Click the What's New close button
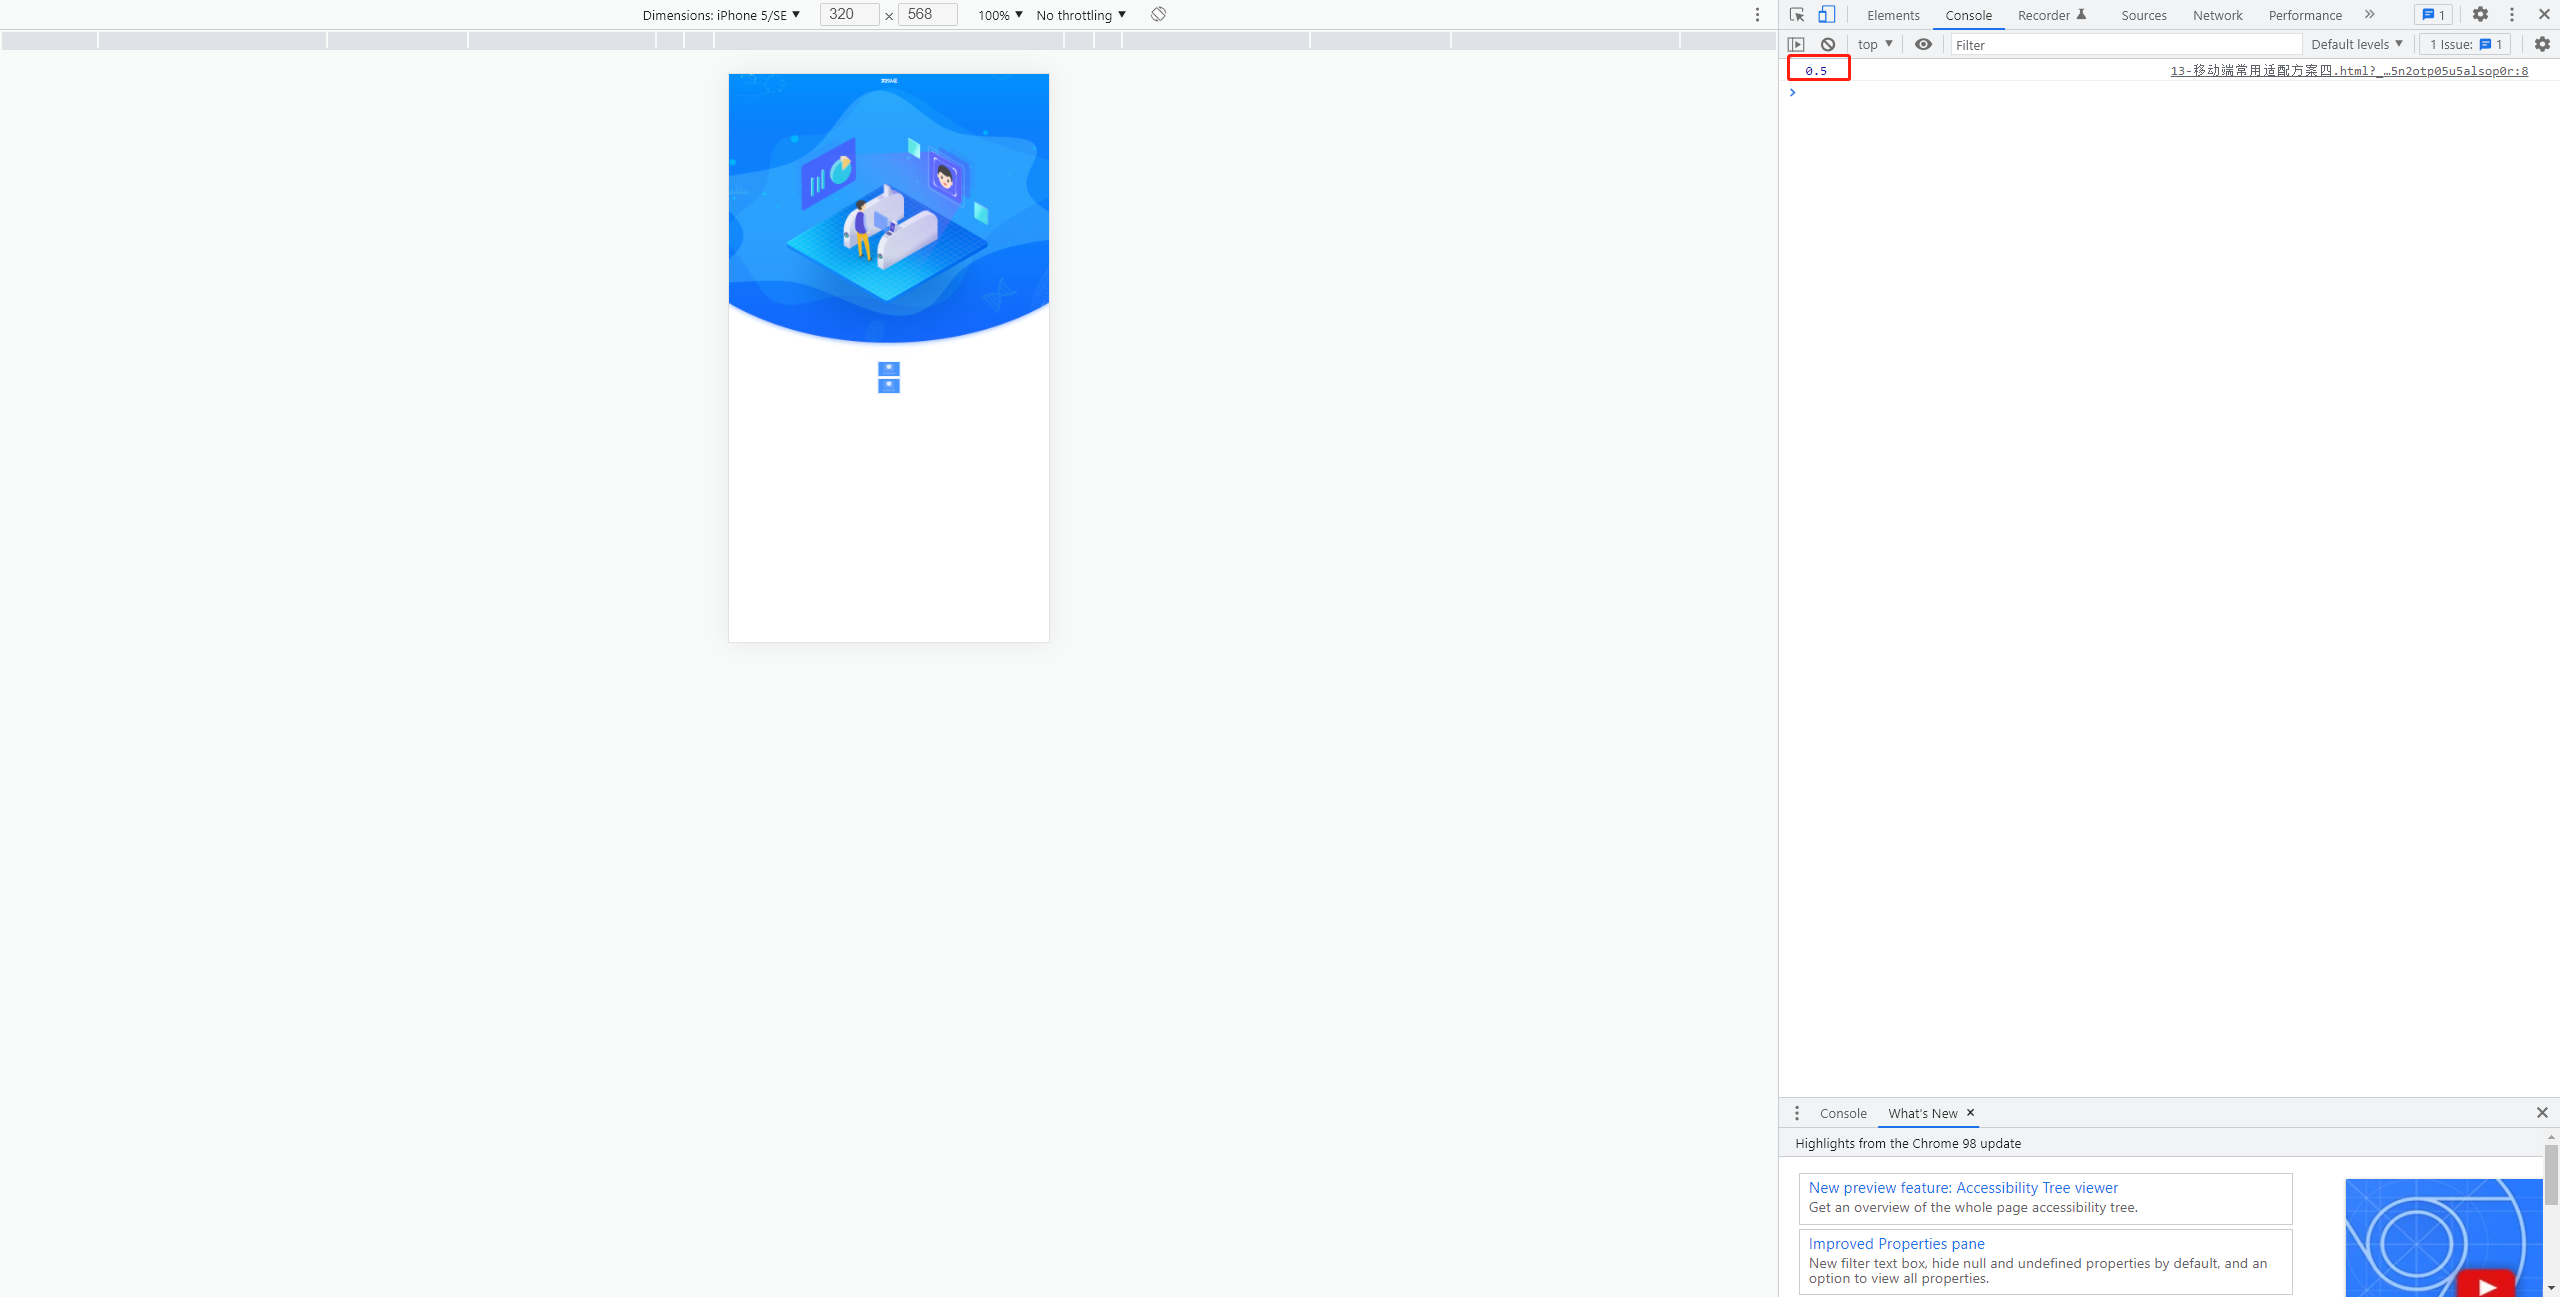 coord(1970,1112)
